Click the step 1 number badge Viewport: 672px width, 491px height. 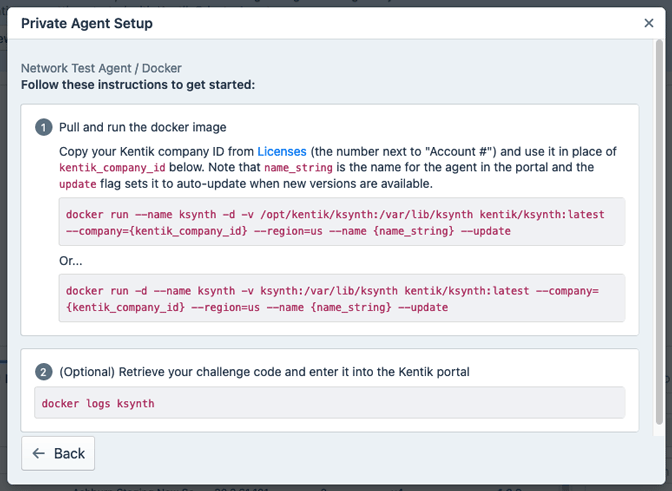(x=44, y=127)
